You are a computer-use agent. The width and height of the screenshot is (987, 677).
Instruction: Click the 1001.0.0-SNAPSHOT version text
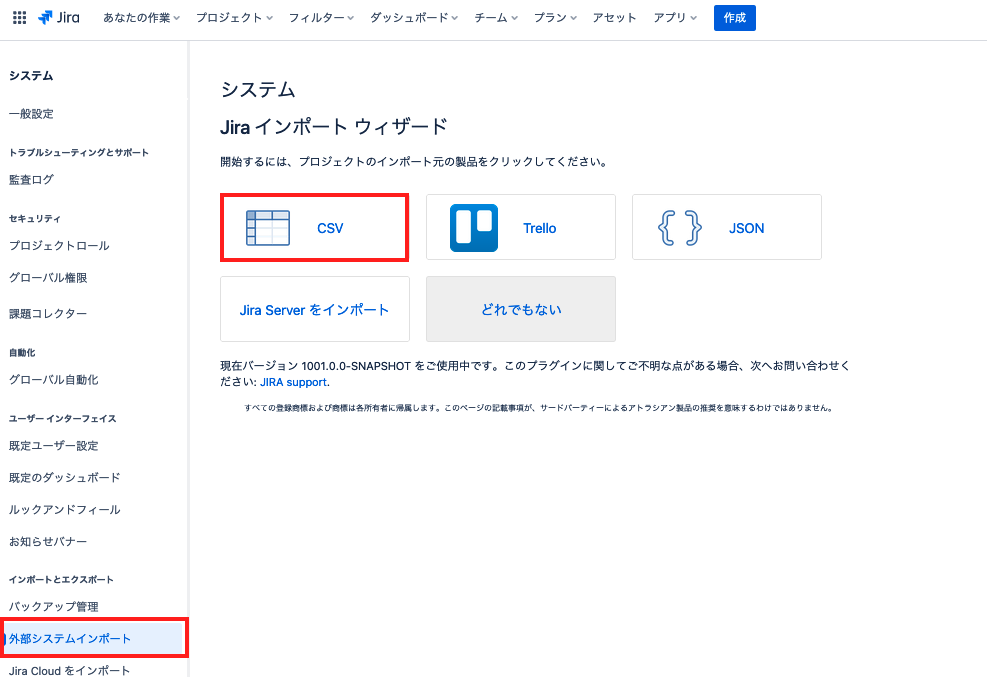click(x=356, y=366)
